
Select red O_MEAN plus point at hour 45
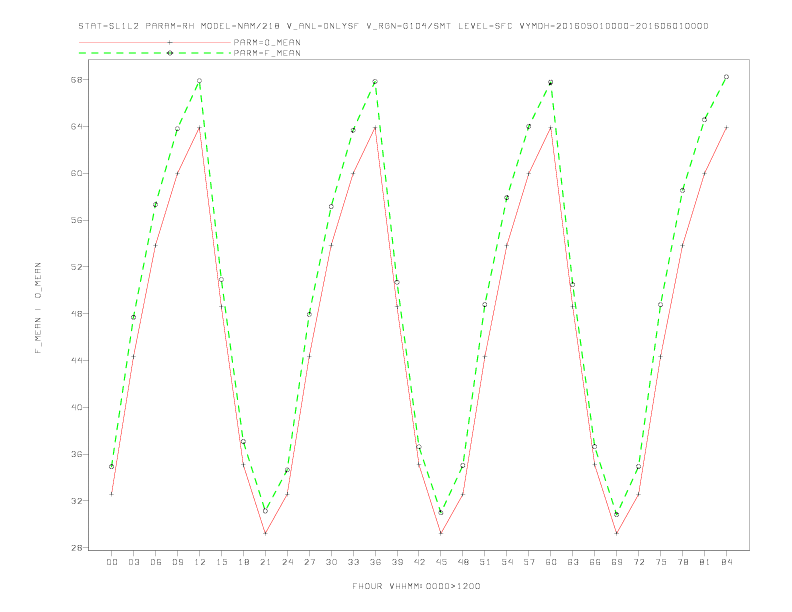441,533
